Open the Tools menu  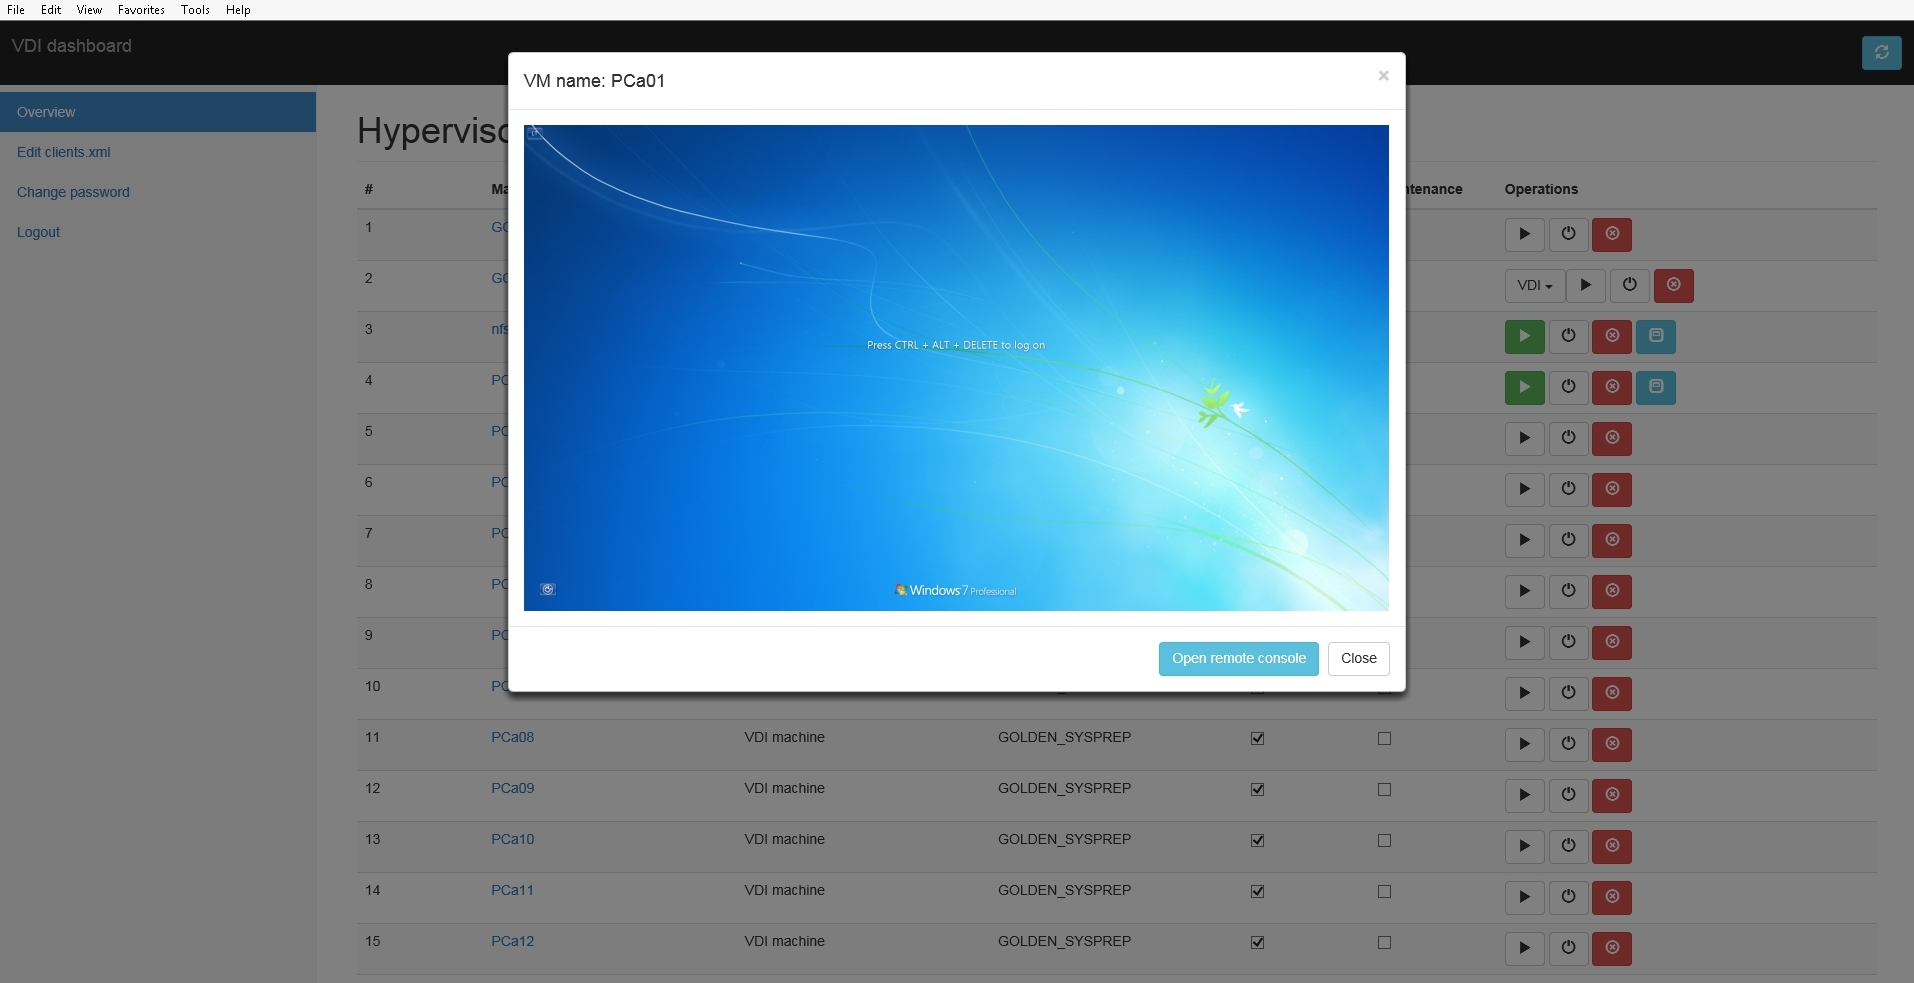tap(195, 10)
